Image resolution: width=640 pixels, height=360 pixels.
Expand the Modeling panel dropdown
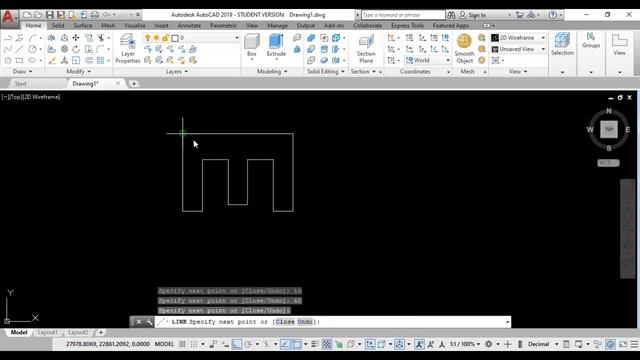(272, 71)
